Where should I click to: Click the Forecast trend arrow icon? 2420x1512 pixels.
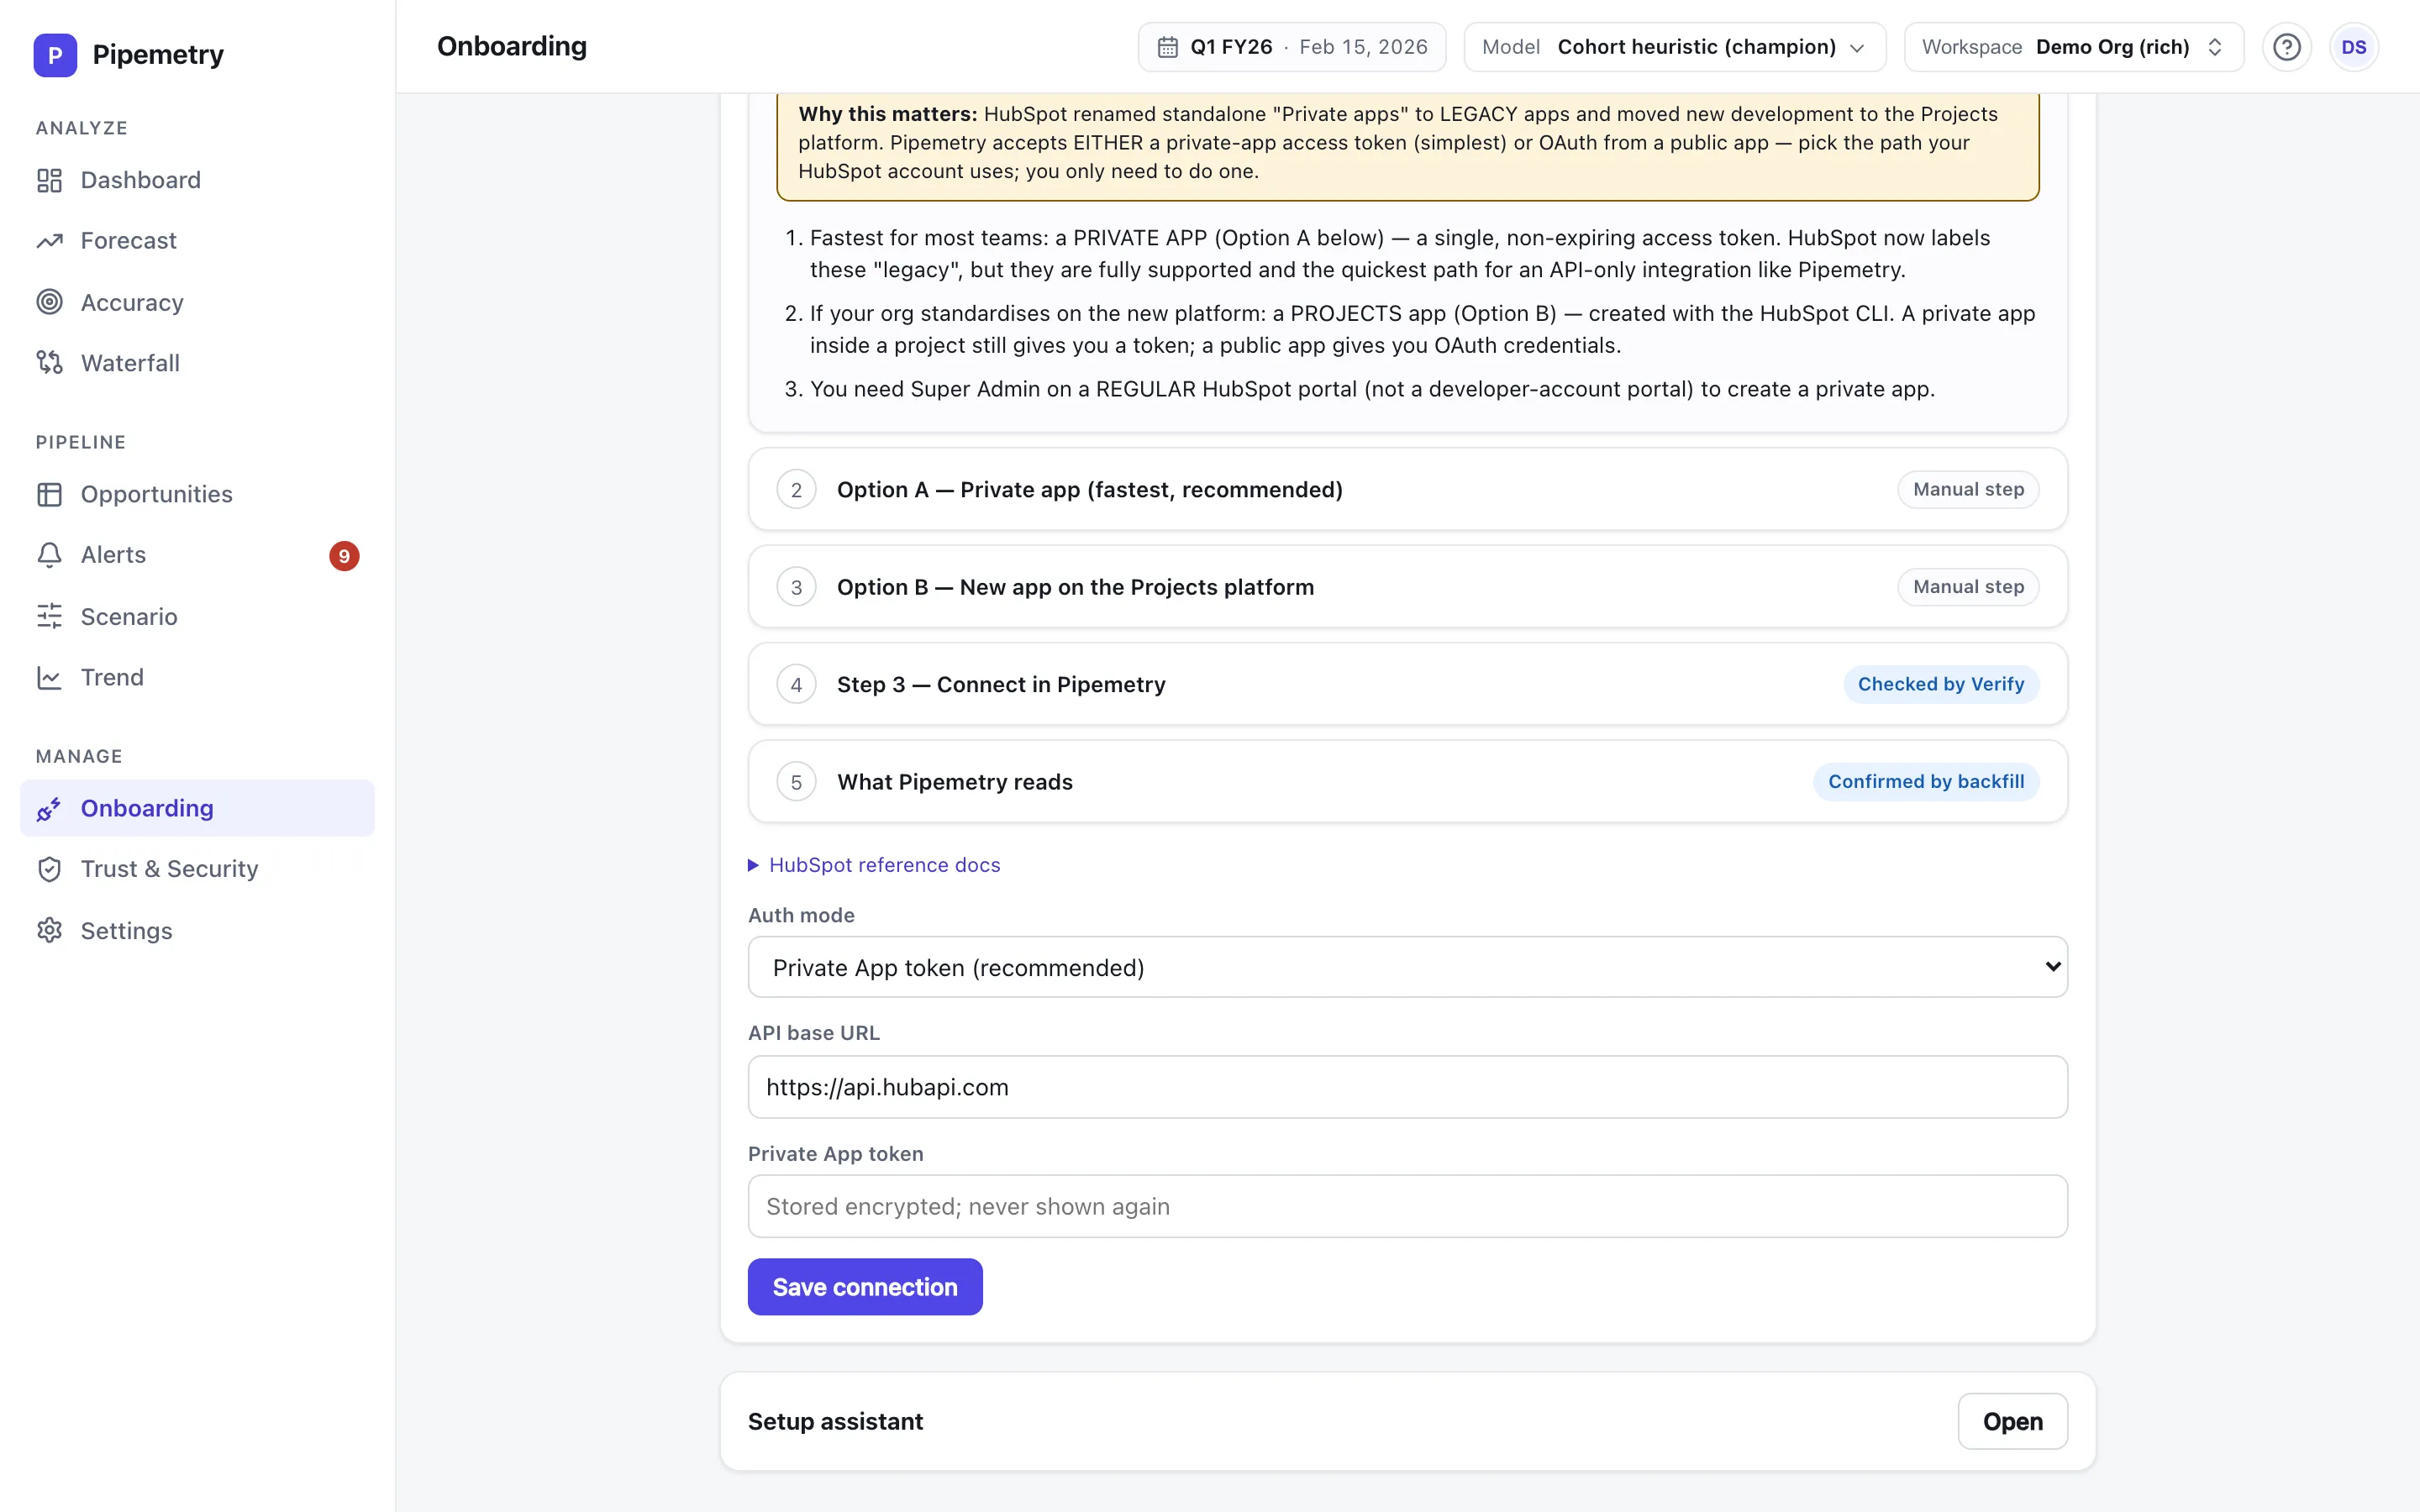coord(49,241)
